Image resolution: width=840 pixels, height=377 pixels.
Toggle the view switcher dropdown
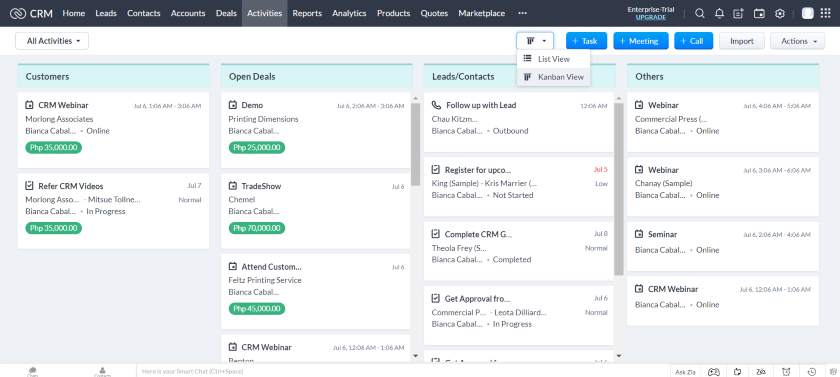[535, 41]
